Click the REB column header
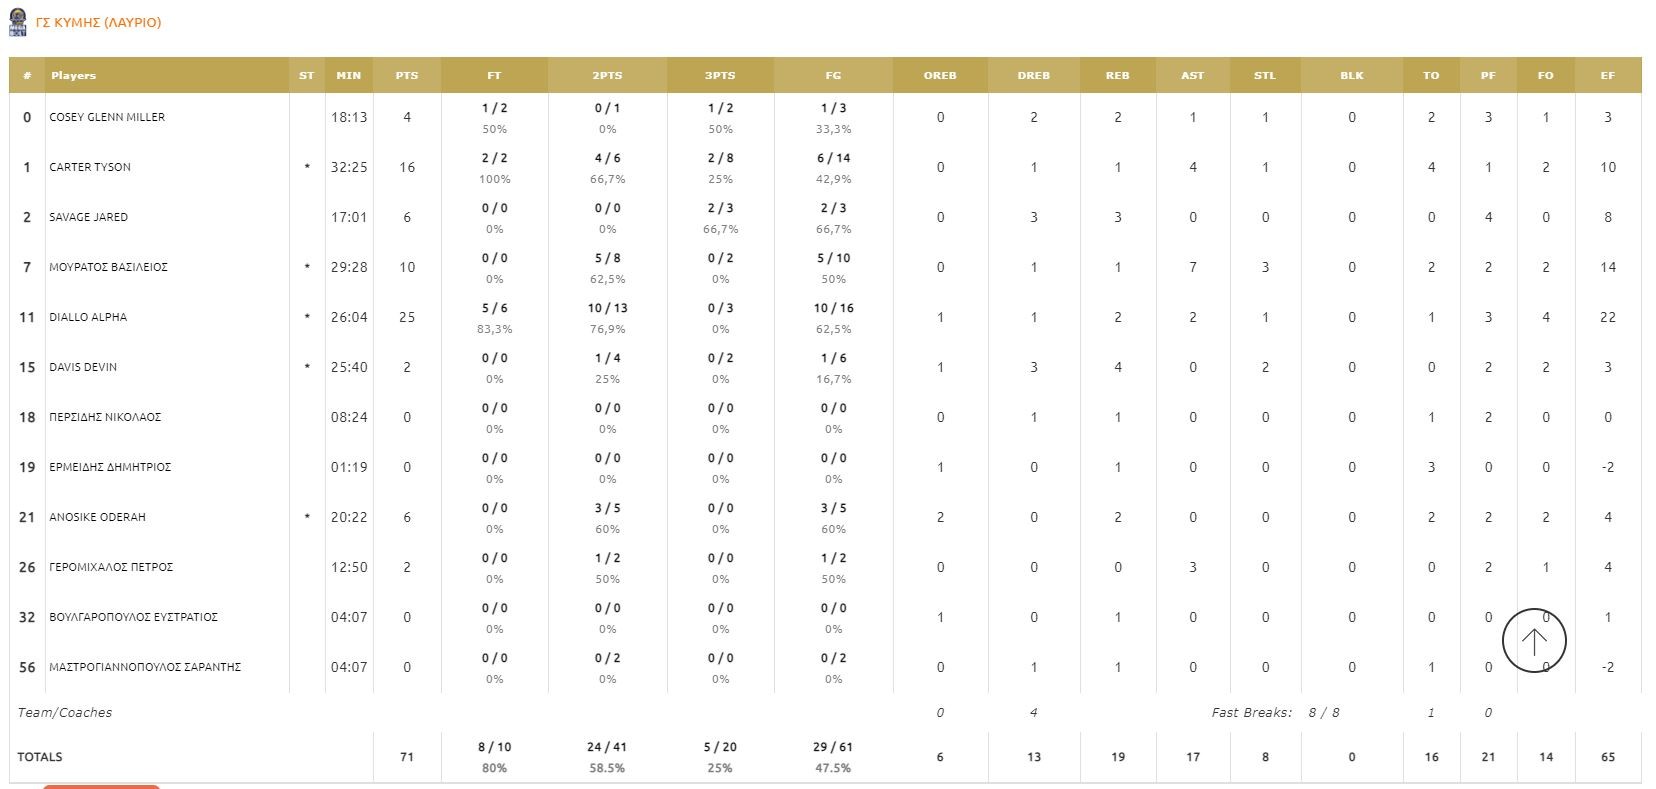 coord(1117,75)
